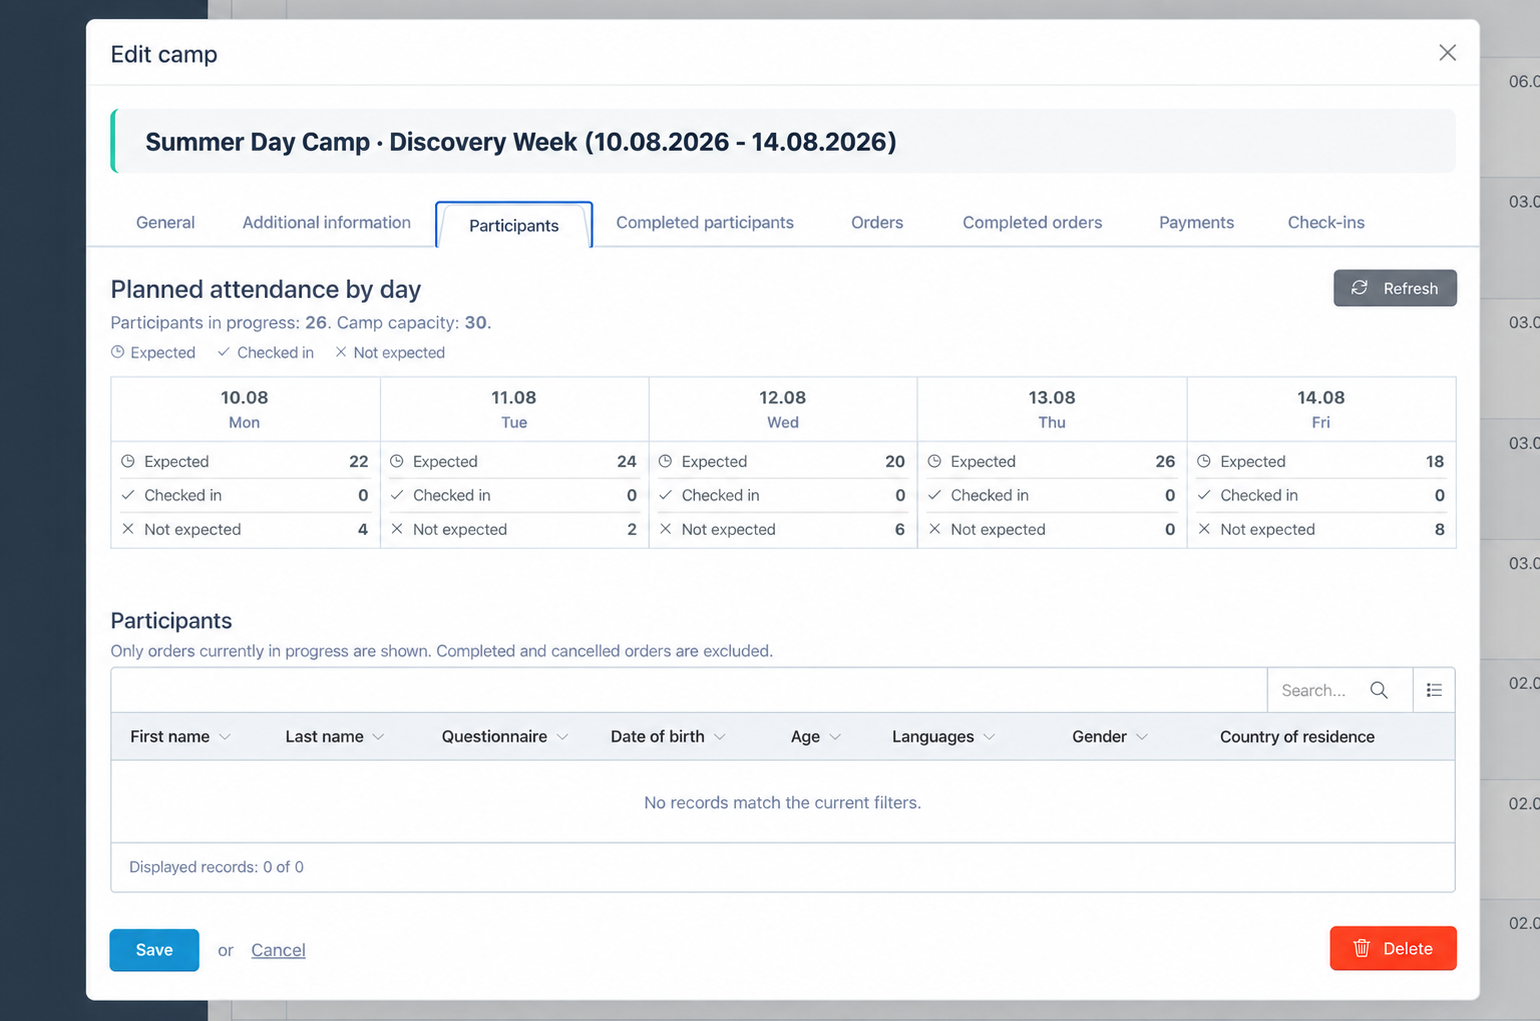
Task: Click the search magnifier icon
Action: click(x=1379, y=690)
